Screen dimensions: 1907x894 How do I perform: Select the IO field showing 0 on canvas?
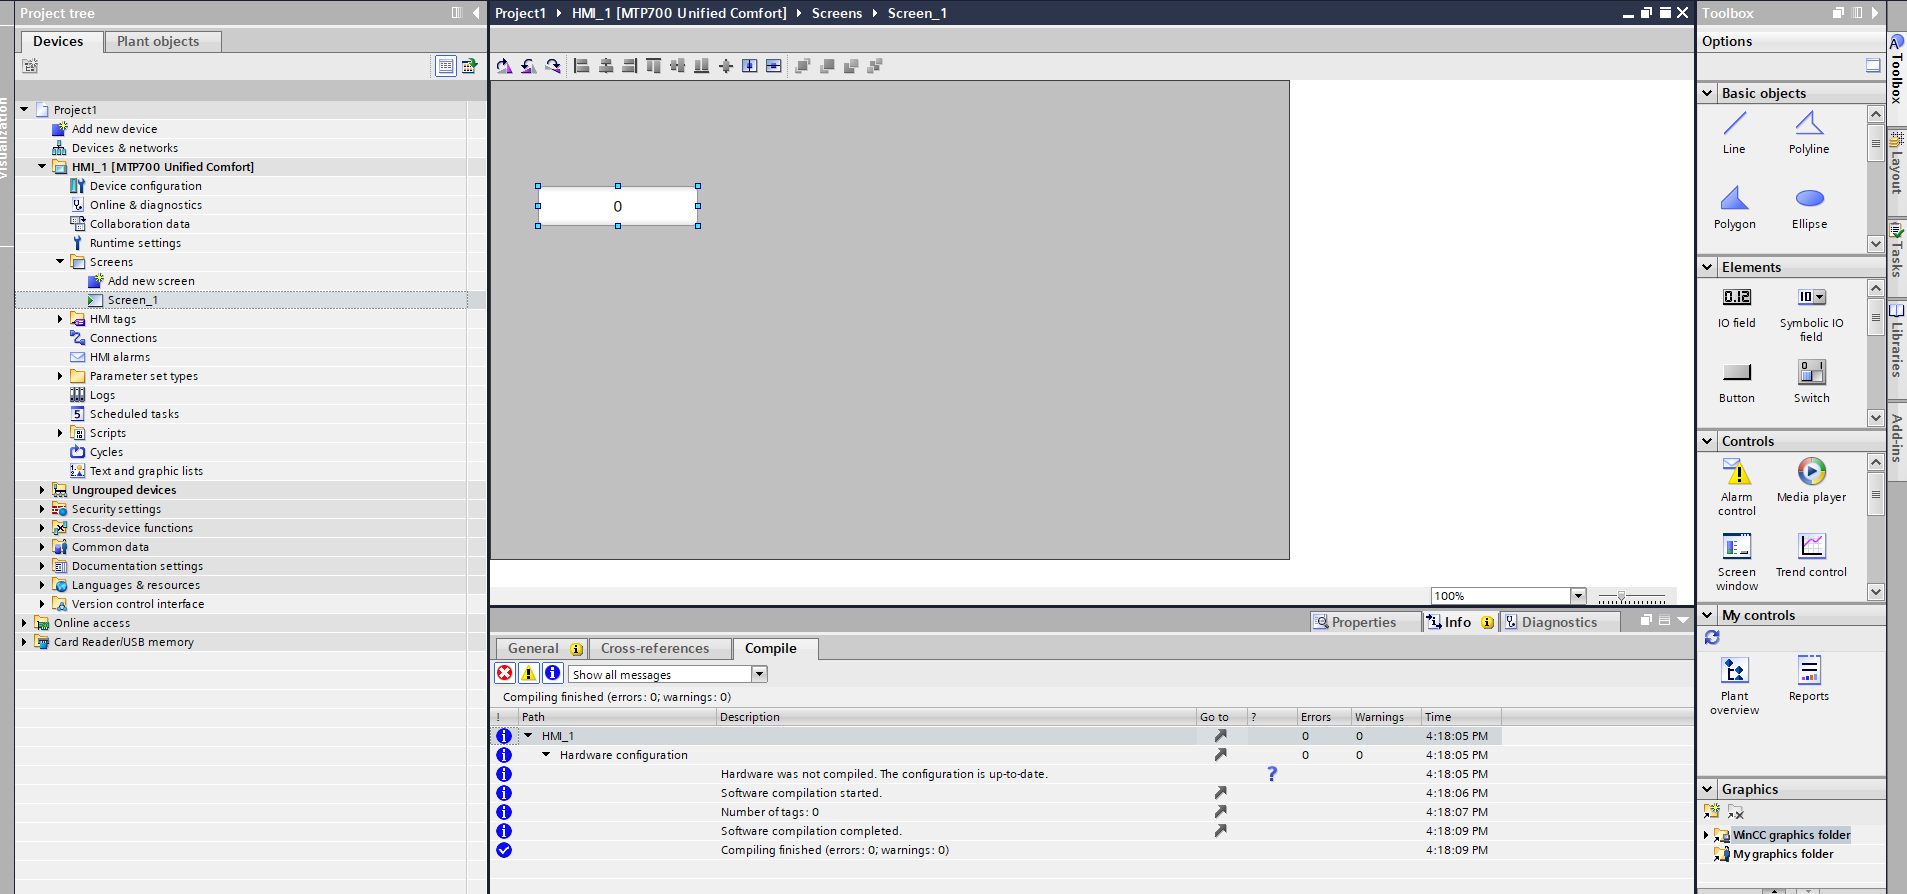tap(618, 206)
